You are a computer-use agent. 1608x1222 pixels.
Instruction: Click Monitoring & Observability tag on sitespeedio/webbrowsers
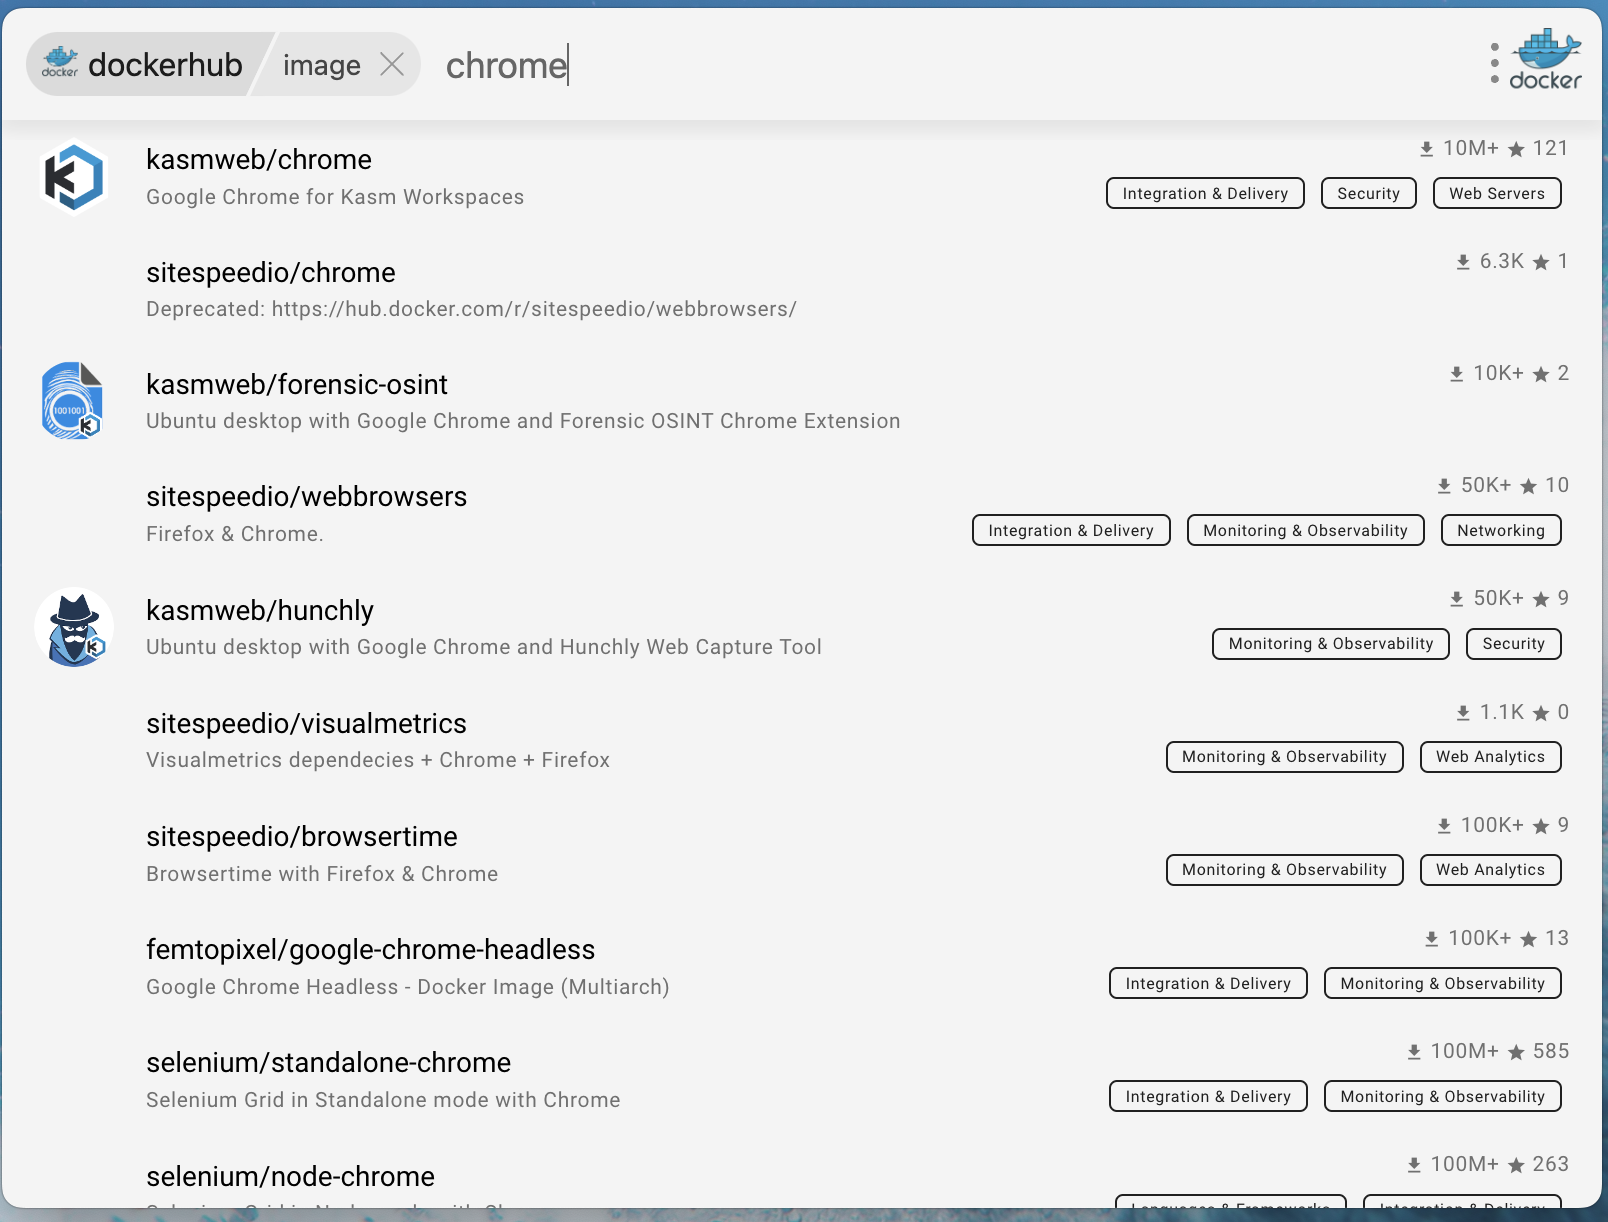coord(1305,530)
